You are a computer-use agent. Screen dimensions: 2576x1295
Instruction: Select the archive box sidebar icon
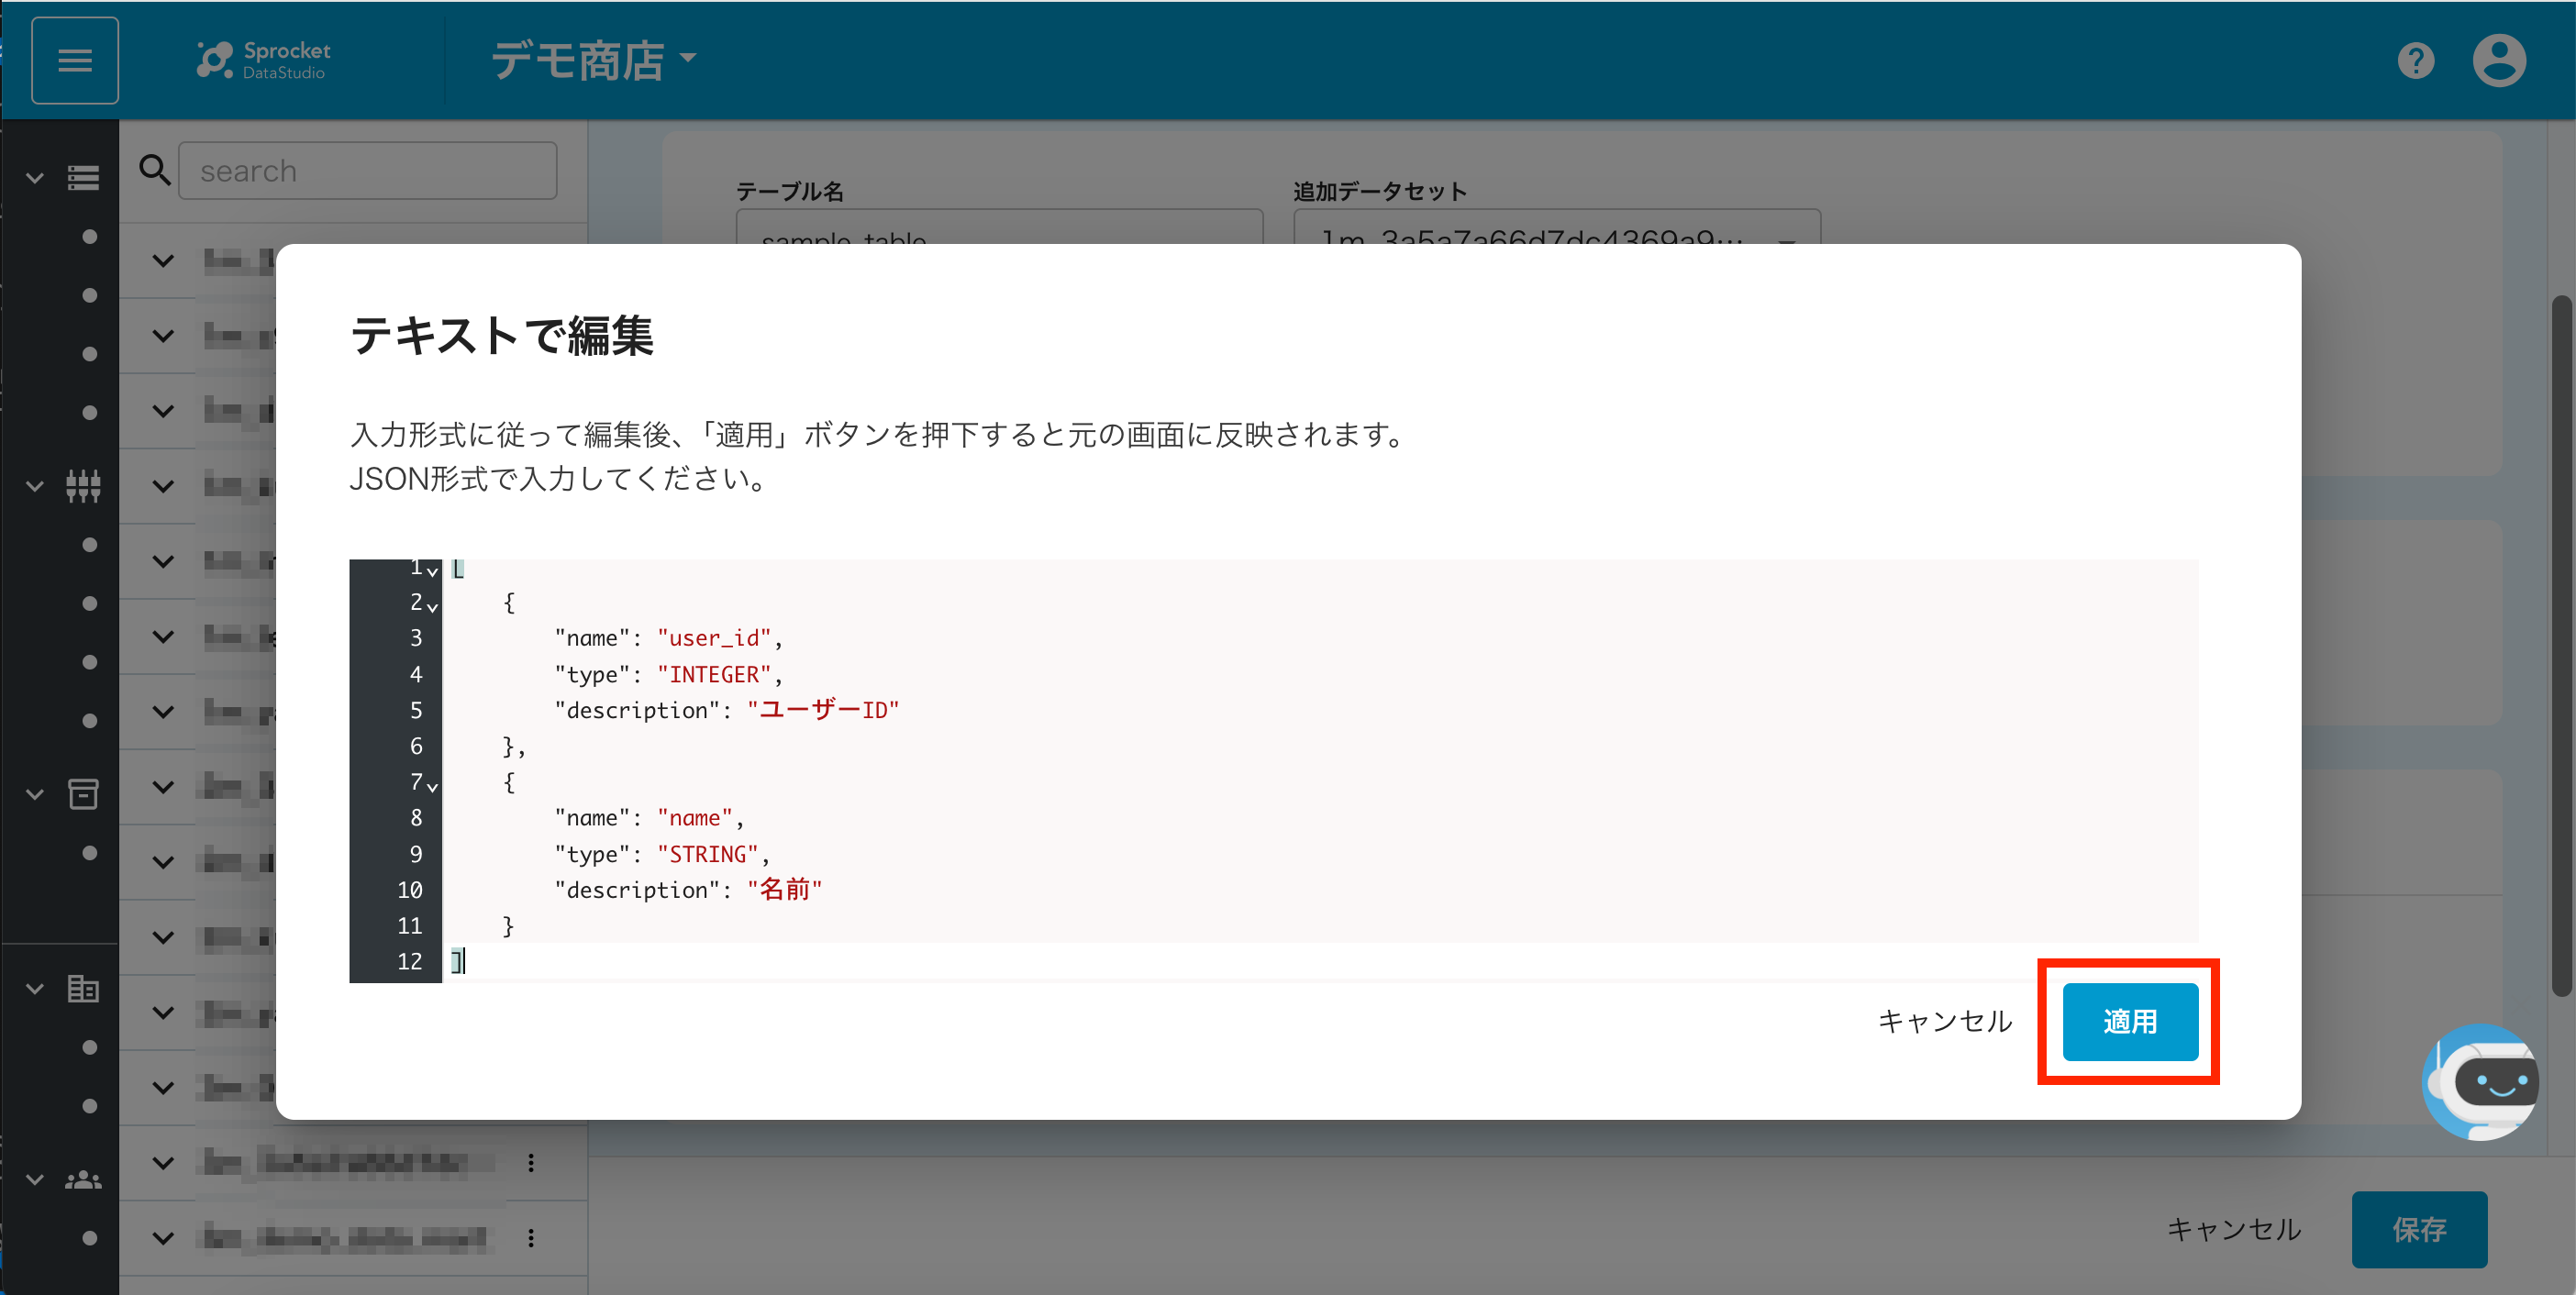83,794
